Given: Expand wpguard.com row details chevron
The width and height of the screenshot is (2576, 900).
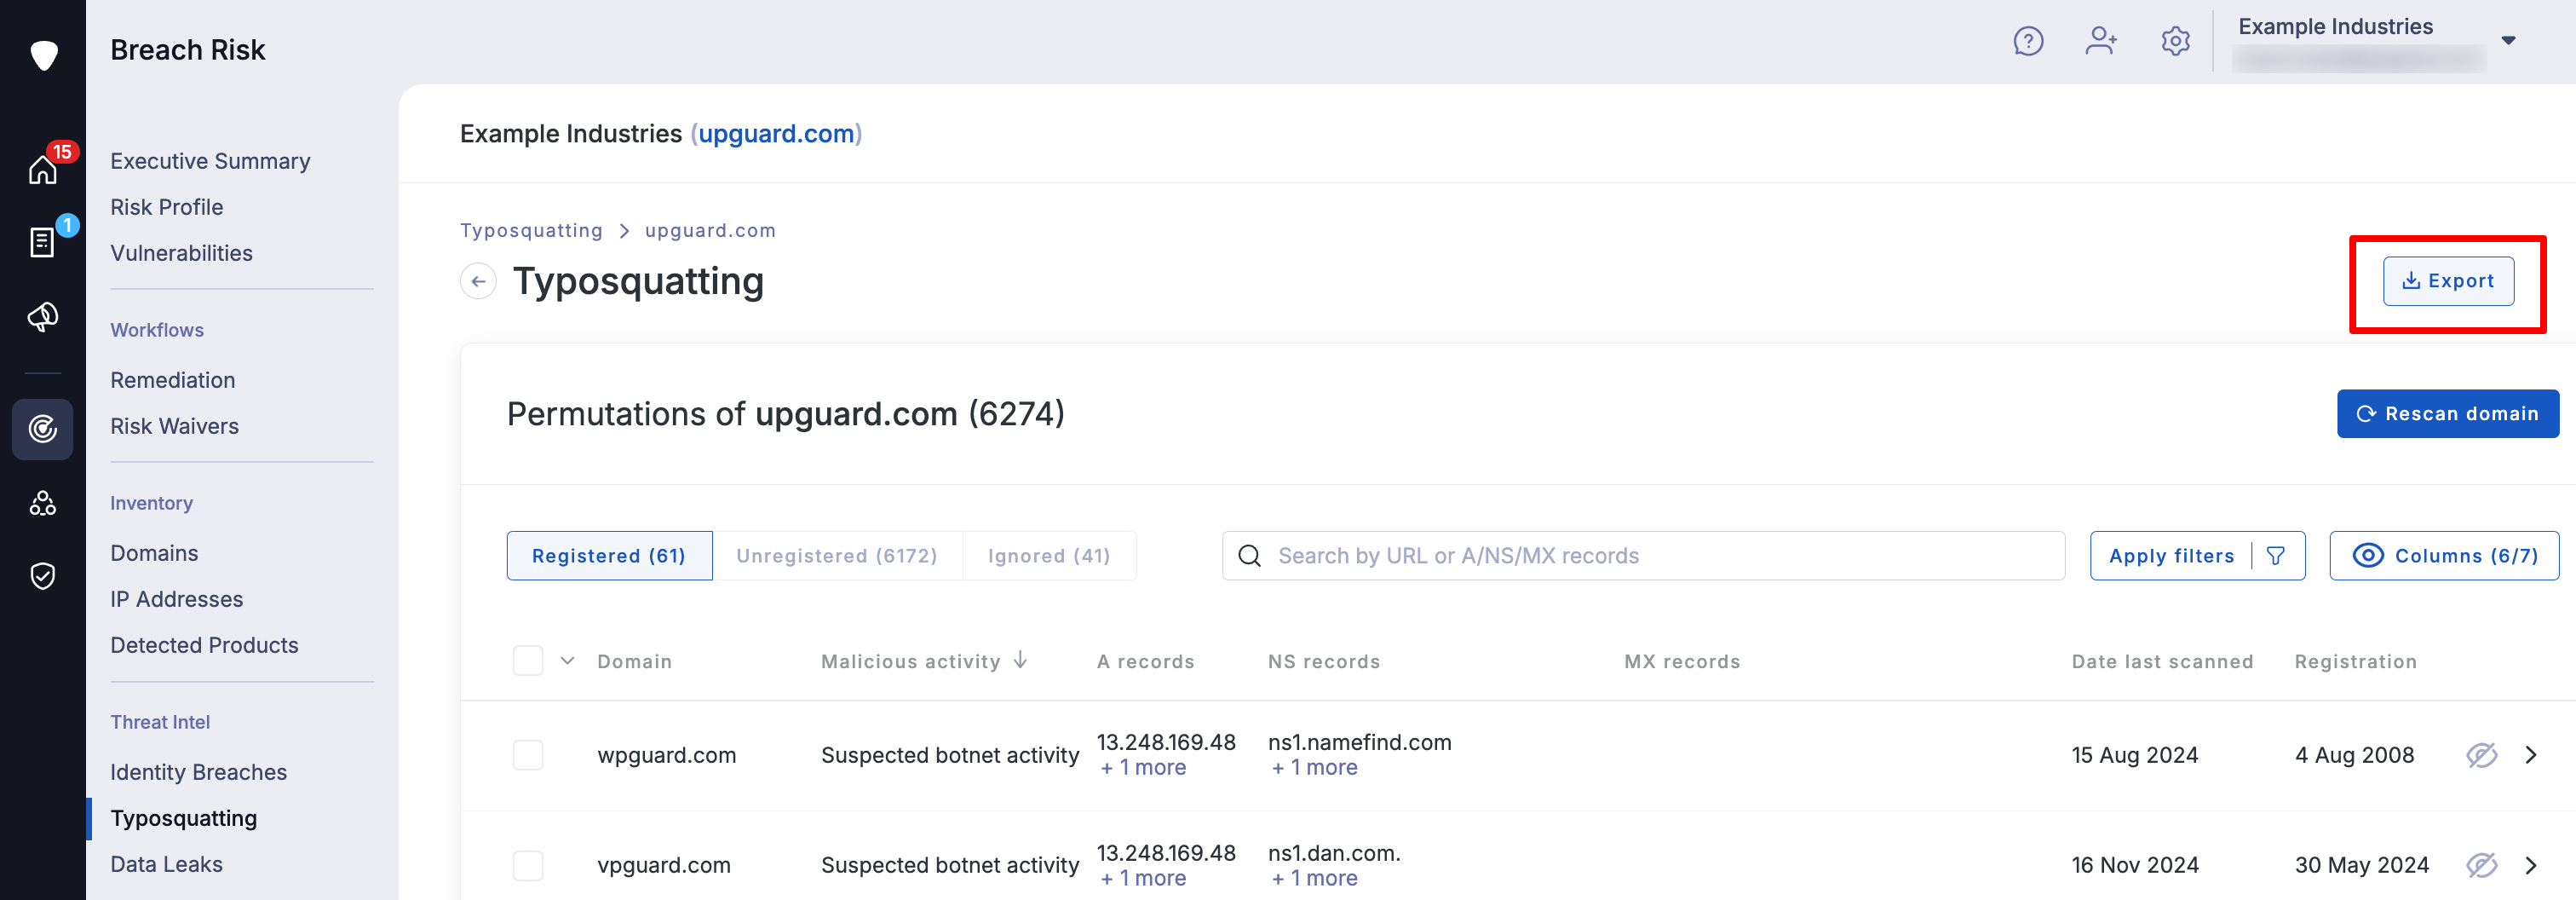Looking at the screenshot, I should (2531, 755).
